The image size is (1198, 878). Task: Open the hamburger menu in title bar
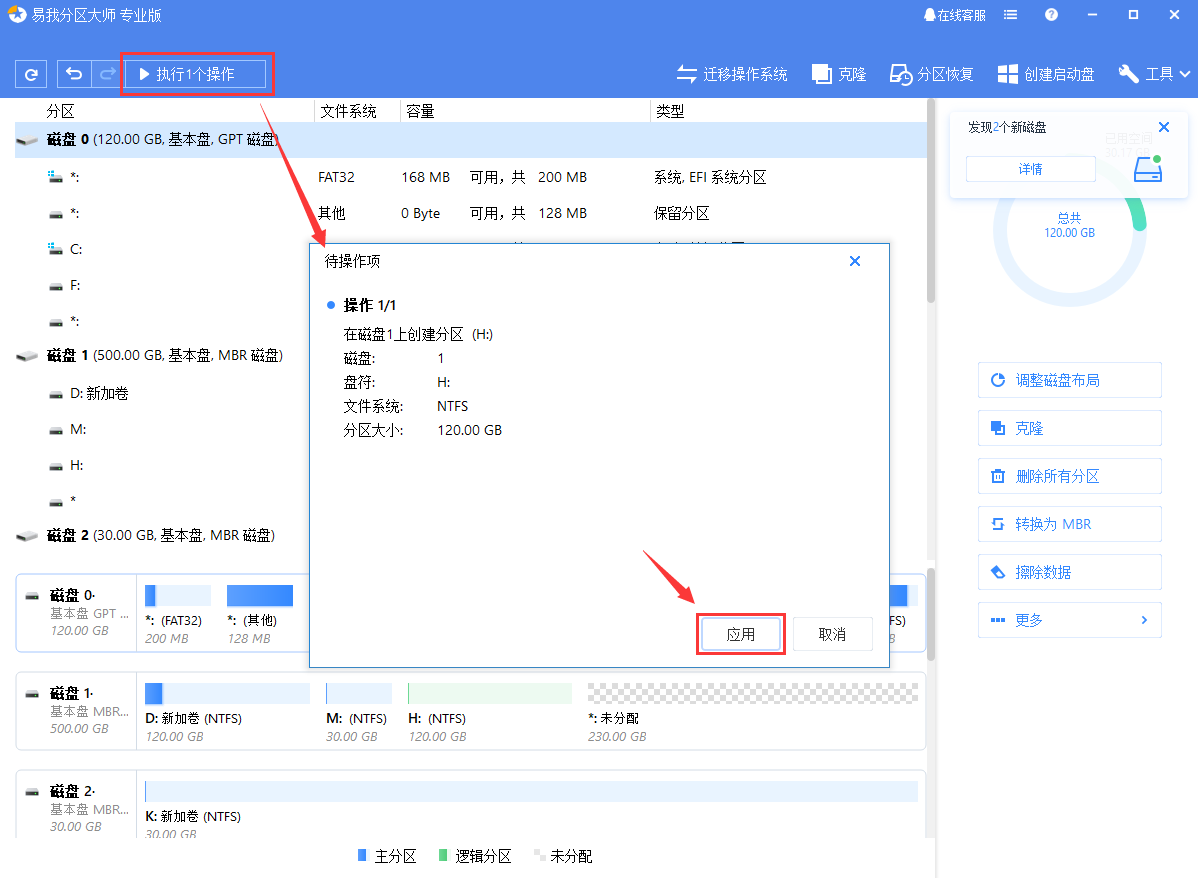[x=1011, y=15]
